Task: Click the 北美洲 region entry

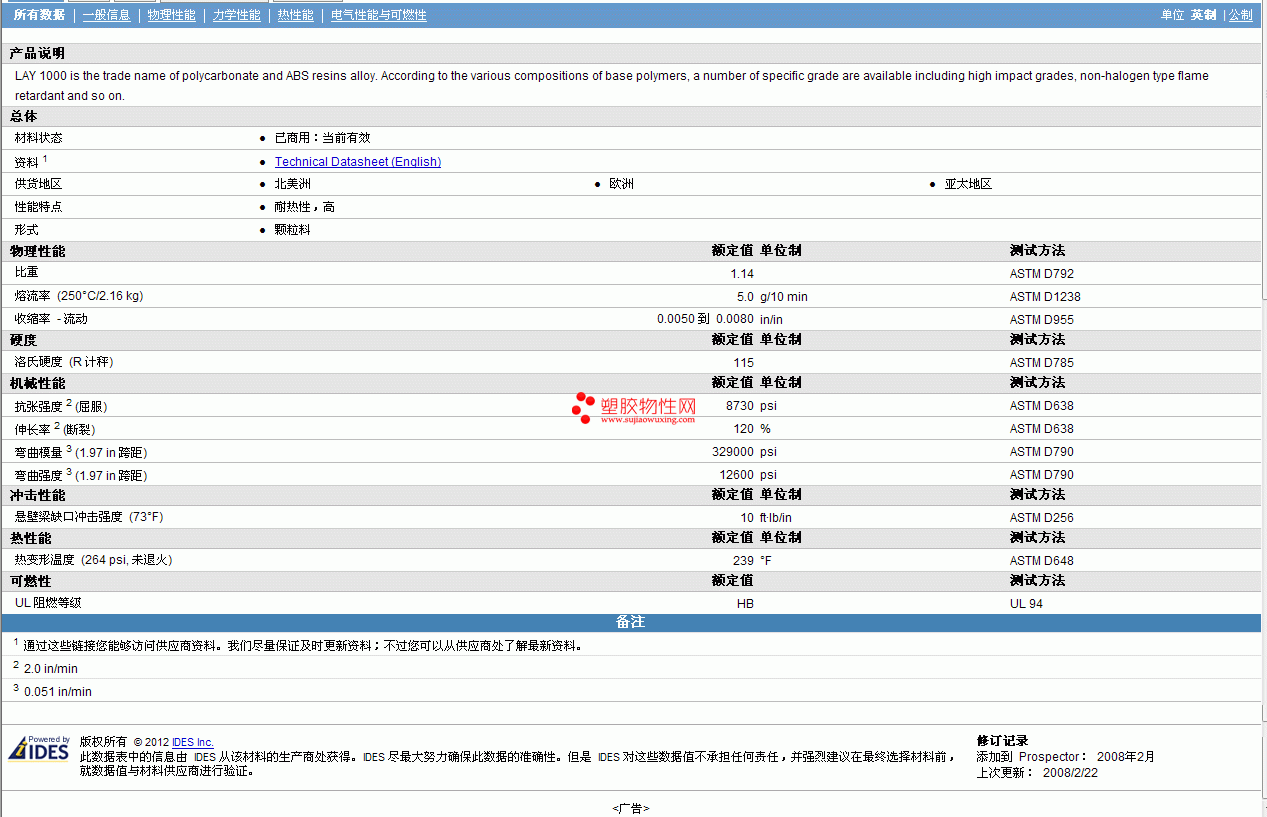Action: 292,184
